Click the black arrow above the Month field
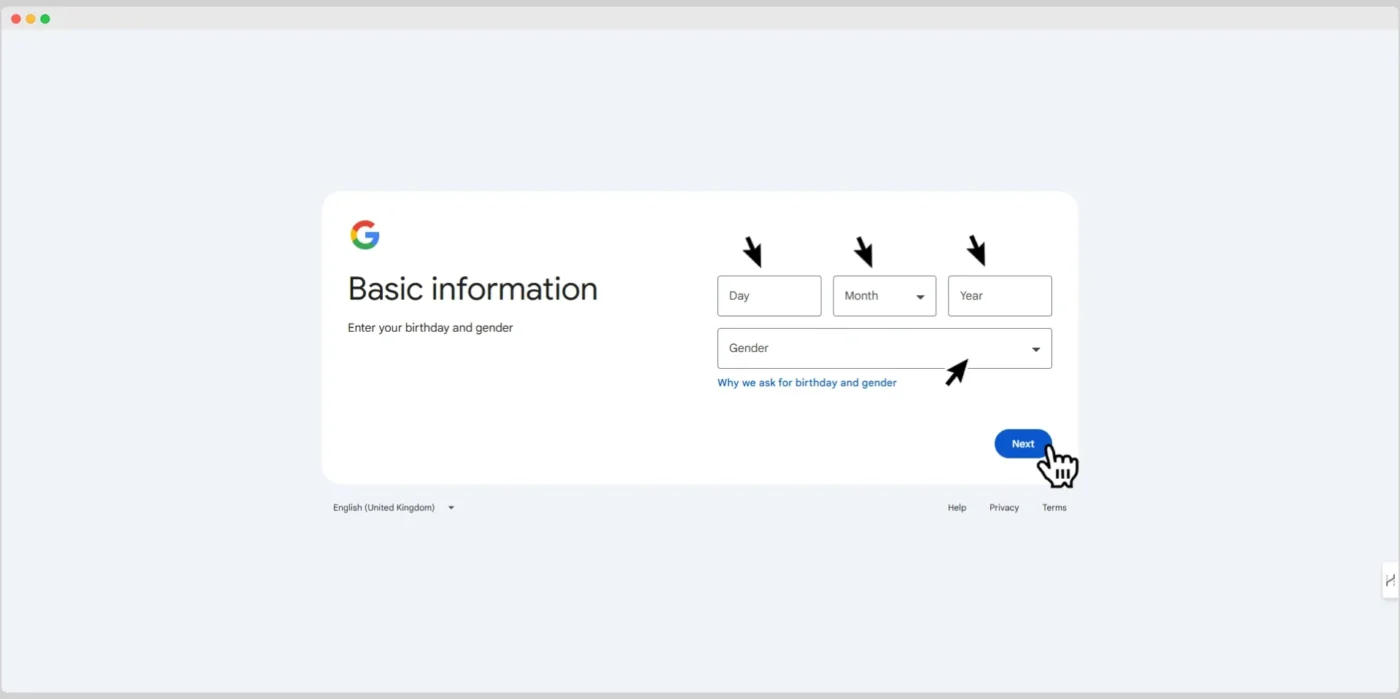 [864, 252]
